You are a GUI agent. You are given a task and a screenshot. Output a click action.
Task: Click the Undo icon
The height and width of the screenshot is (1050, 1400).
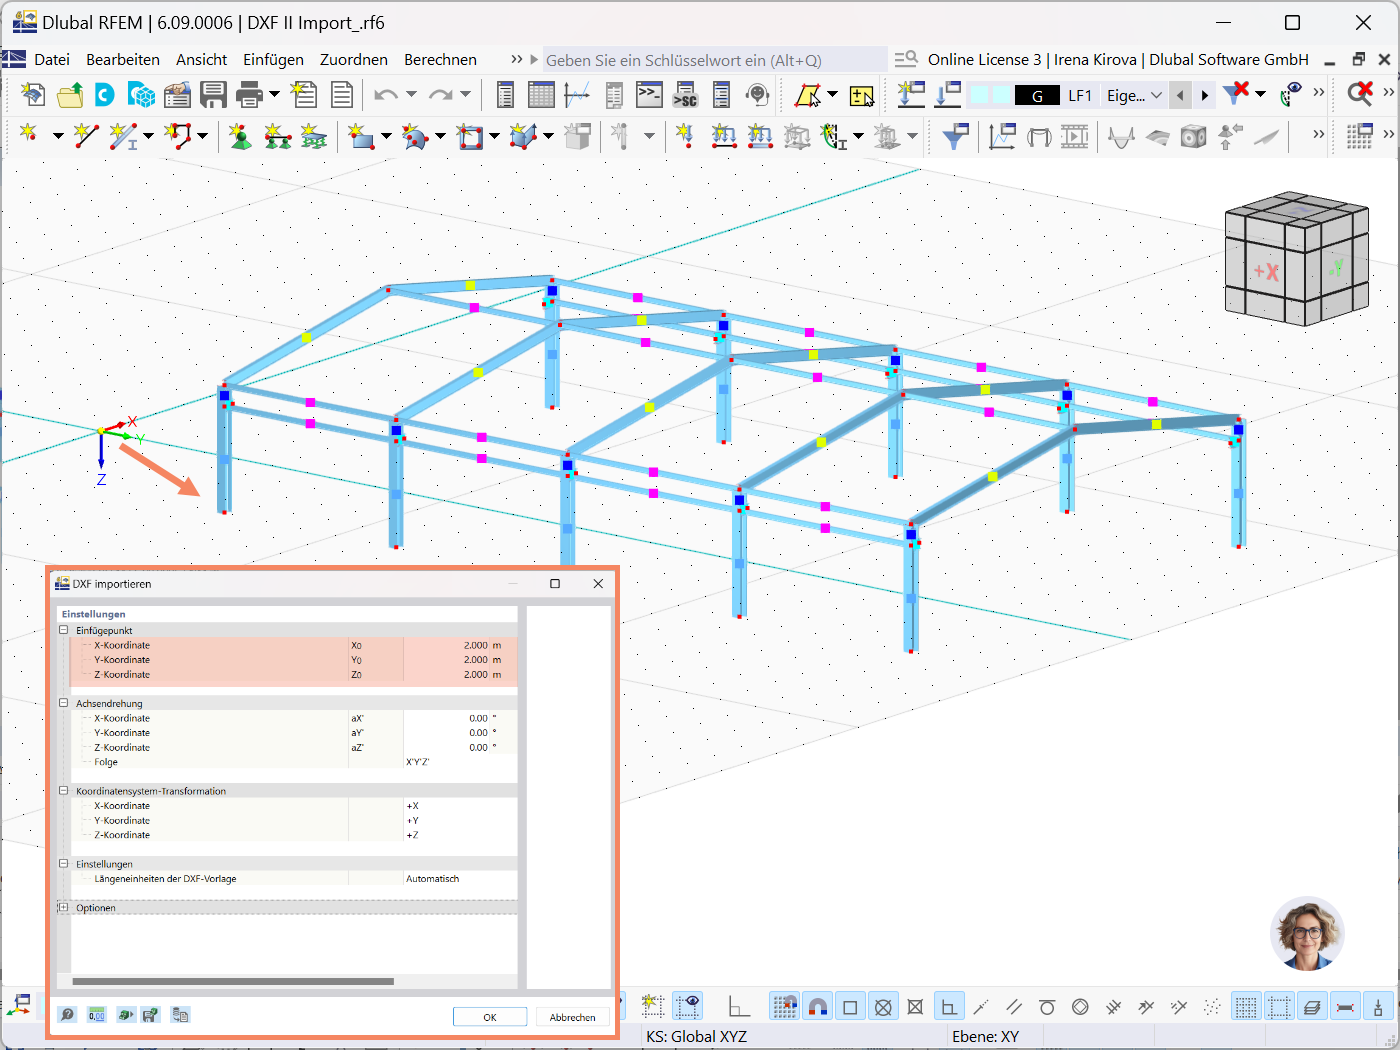[386, 94]
